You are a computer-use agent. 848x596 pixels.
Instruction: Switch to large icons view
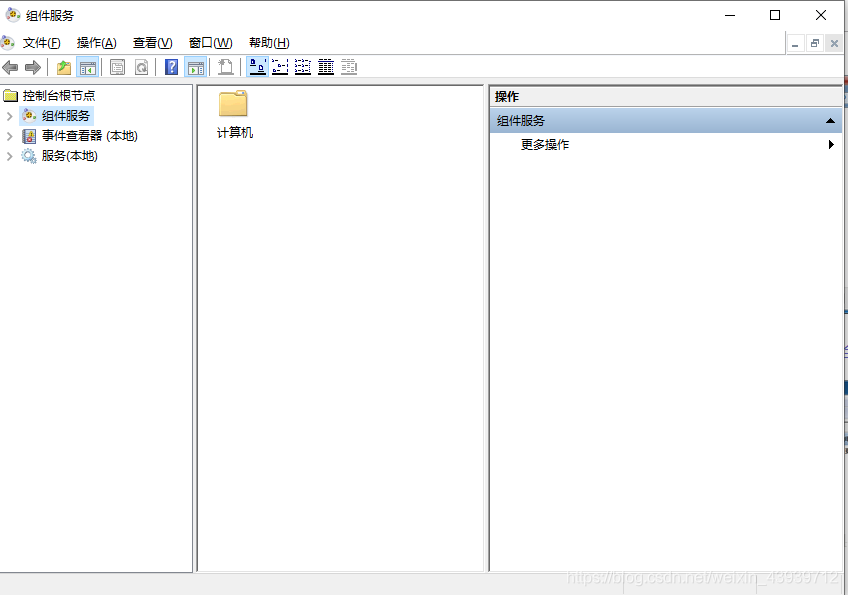[257, 68]
